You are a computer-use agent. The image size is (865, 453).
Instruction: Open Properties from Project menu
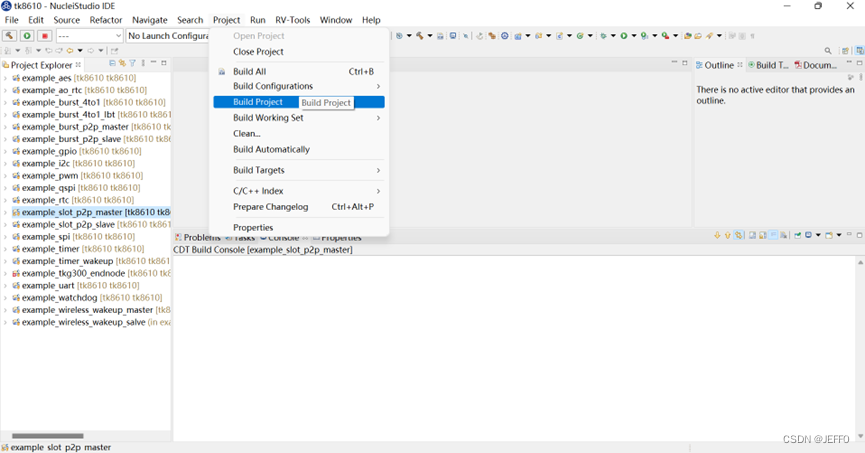[x=299, y=227]
